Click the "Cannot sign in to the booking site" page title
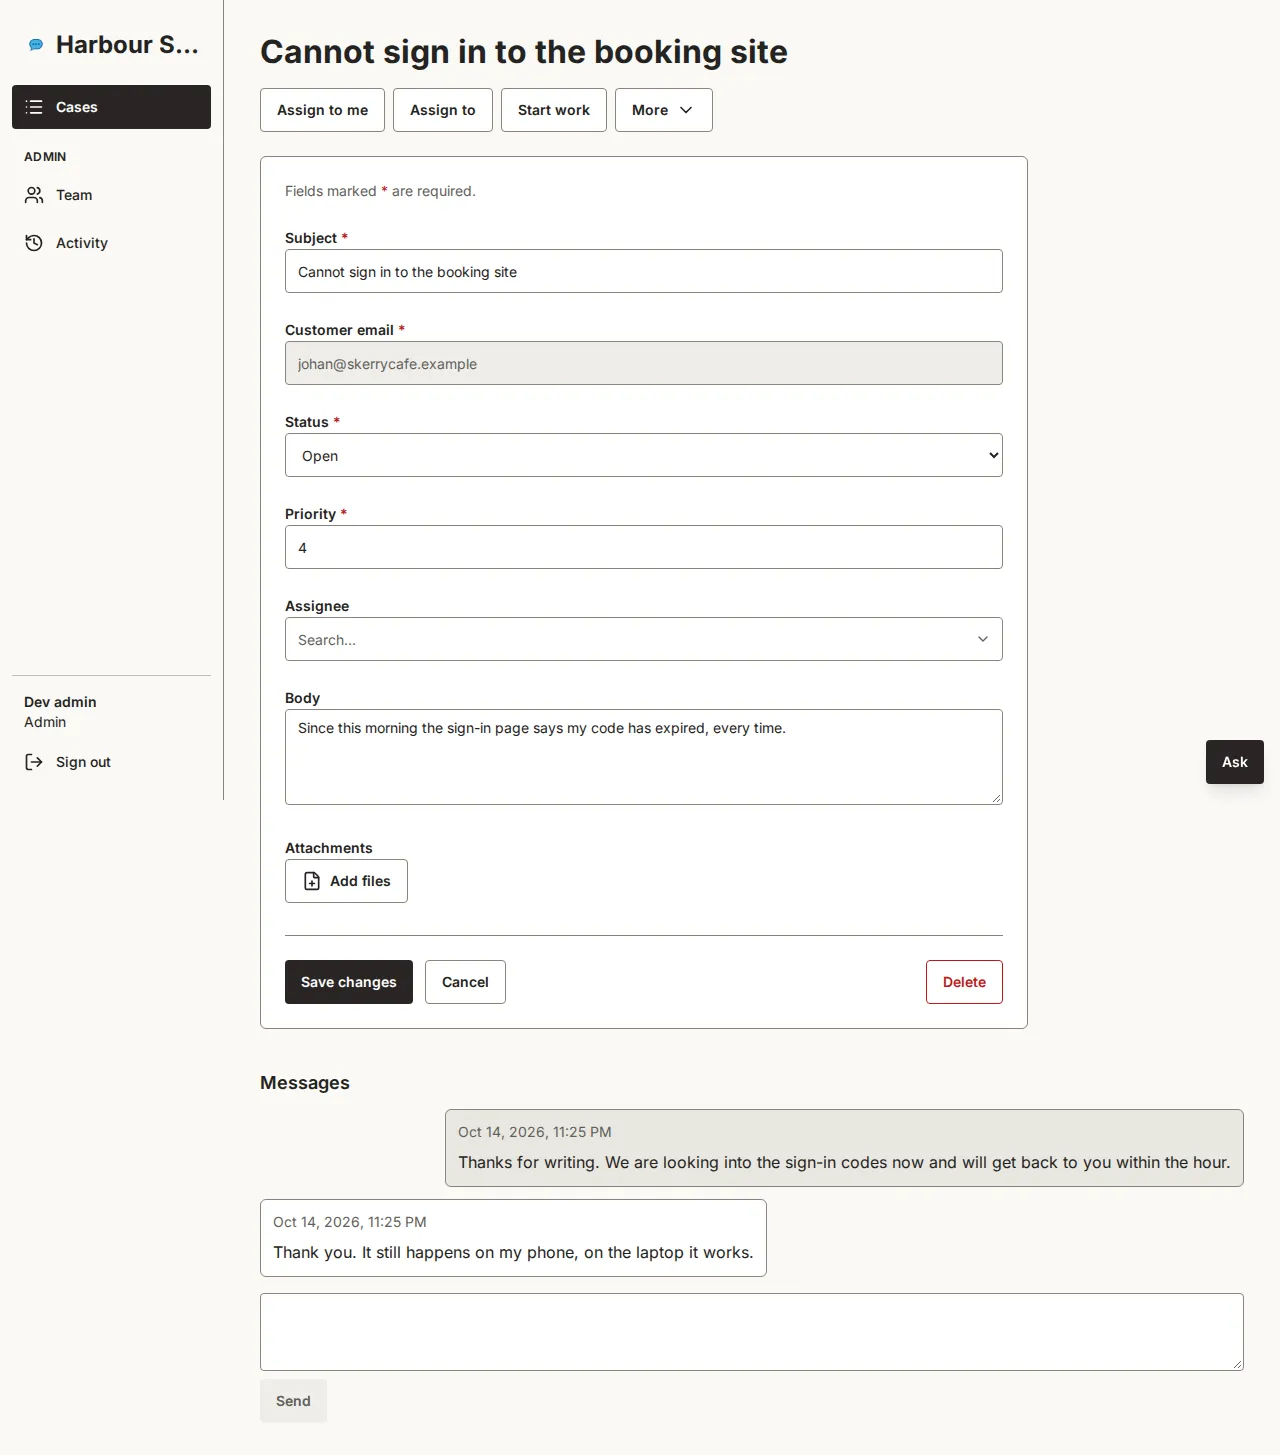 click(524, 52)
